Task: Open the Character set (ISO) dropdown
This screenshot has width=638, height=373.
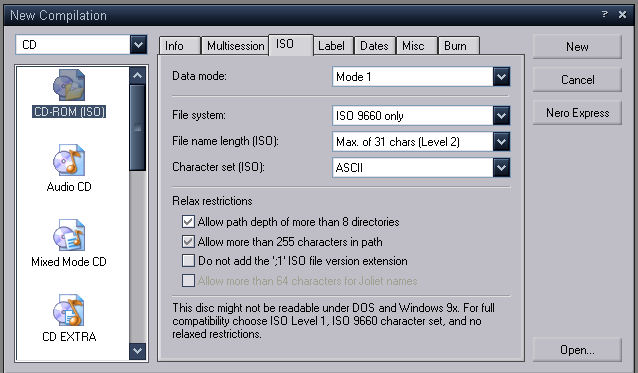Action: 501,168
